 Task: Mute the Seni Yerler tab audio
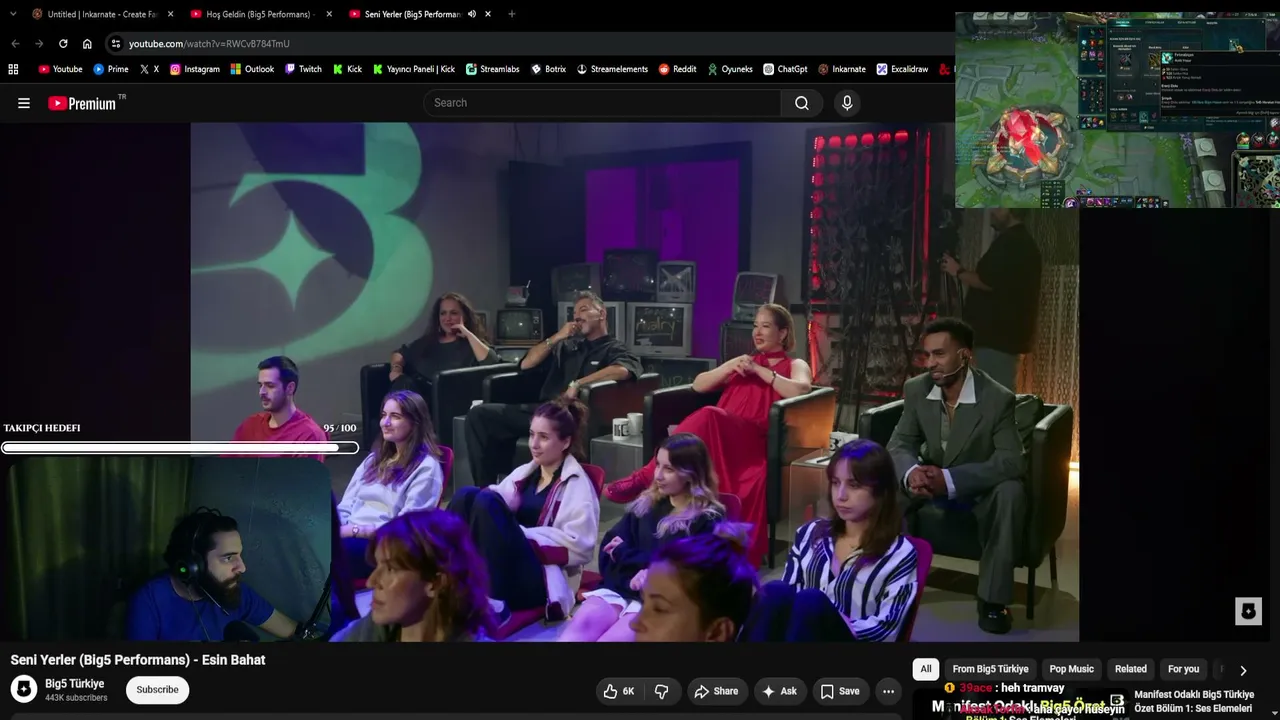[x=472, y=14]
